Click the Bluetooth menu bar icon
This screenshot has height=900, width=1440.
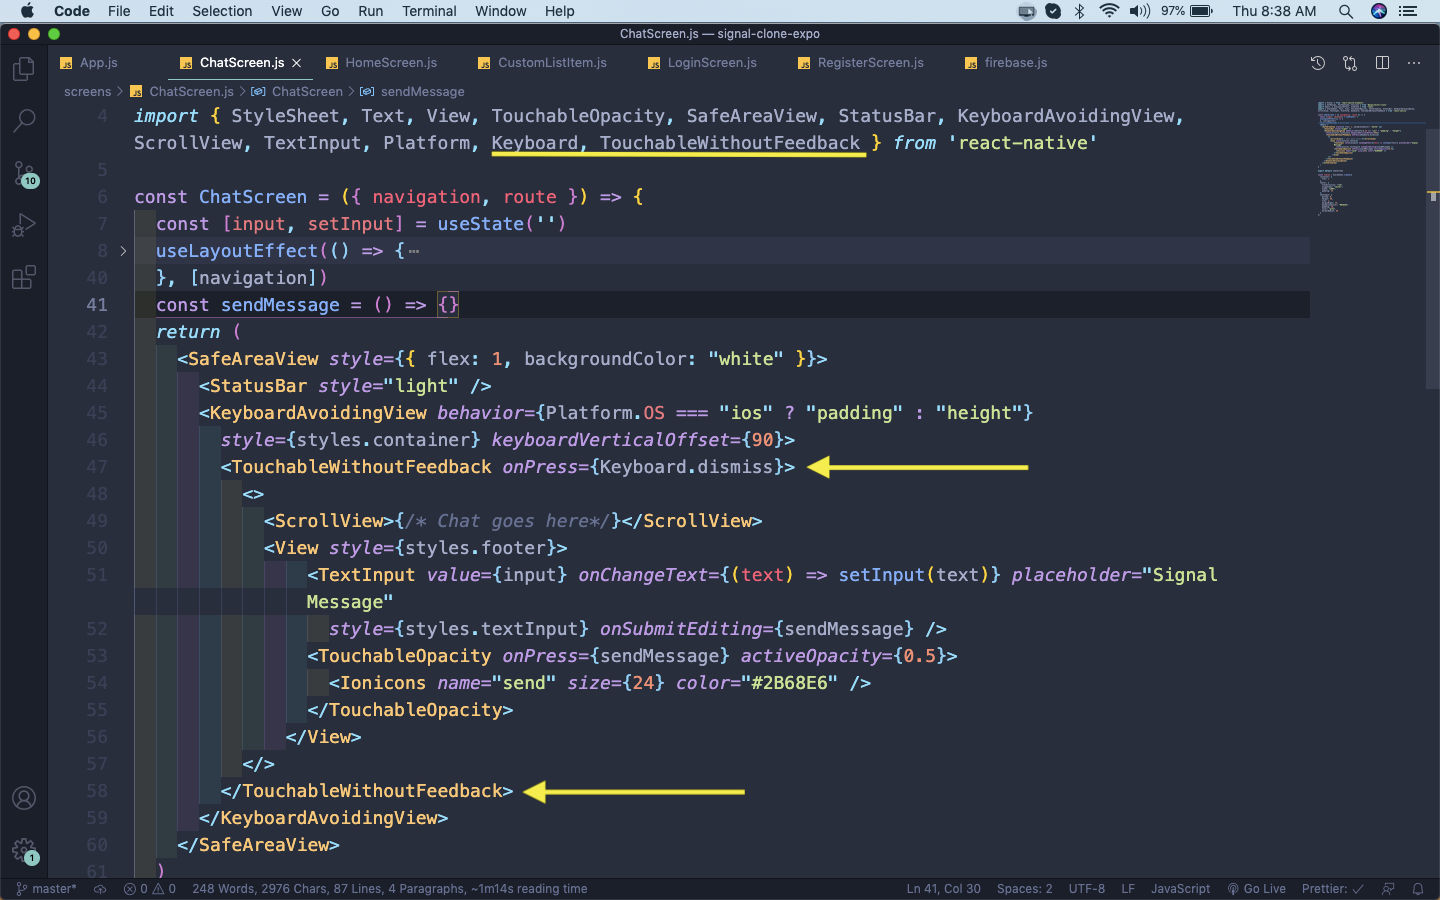[x=1079, y=11]
